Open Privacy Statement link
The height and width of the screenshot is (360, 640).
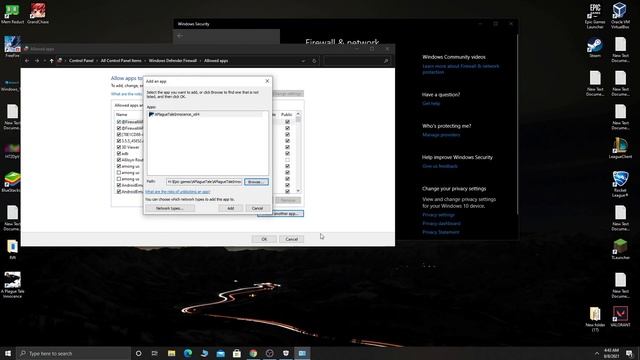(441, 232)
